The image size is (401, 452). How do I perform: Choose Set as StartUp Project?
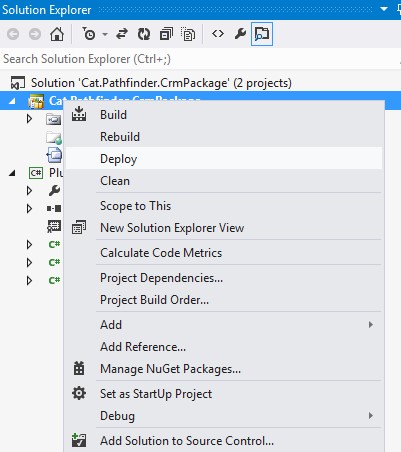[224, 394]
